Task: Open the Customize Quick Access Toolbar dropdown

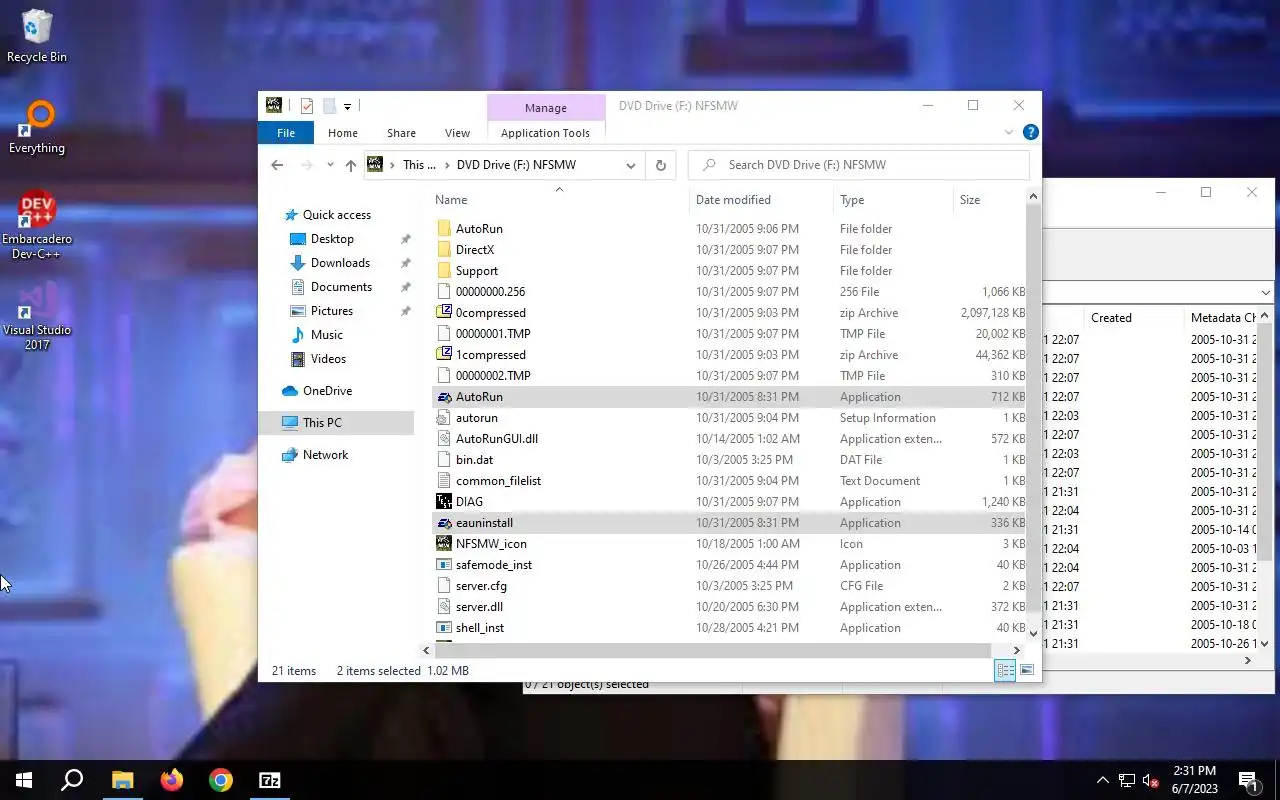Action: 347,106
